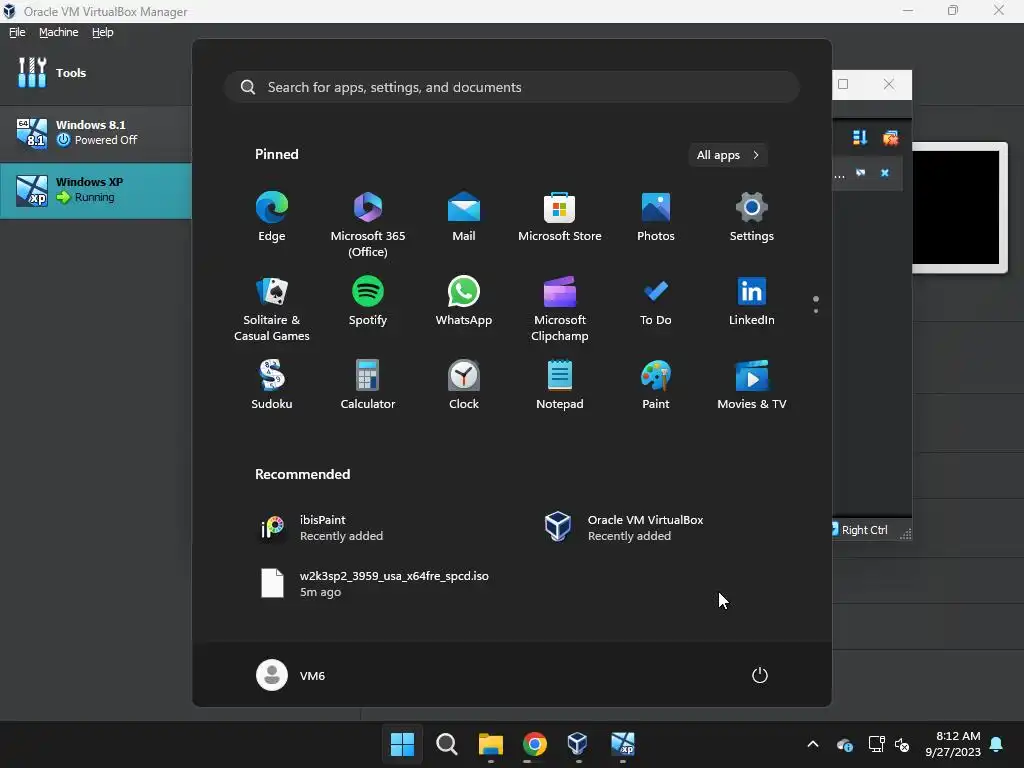Select Tools in VirtualBox sidebar
This screenshot has height=768, width=1024.
(x=95, y=72)
